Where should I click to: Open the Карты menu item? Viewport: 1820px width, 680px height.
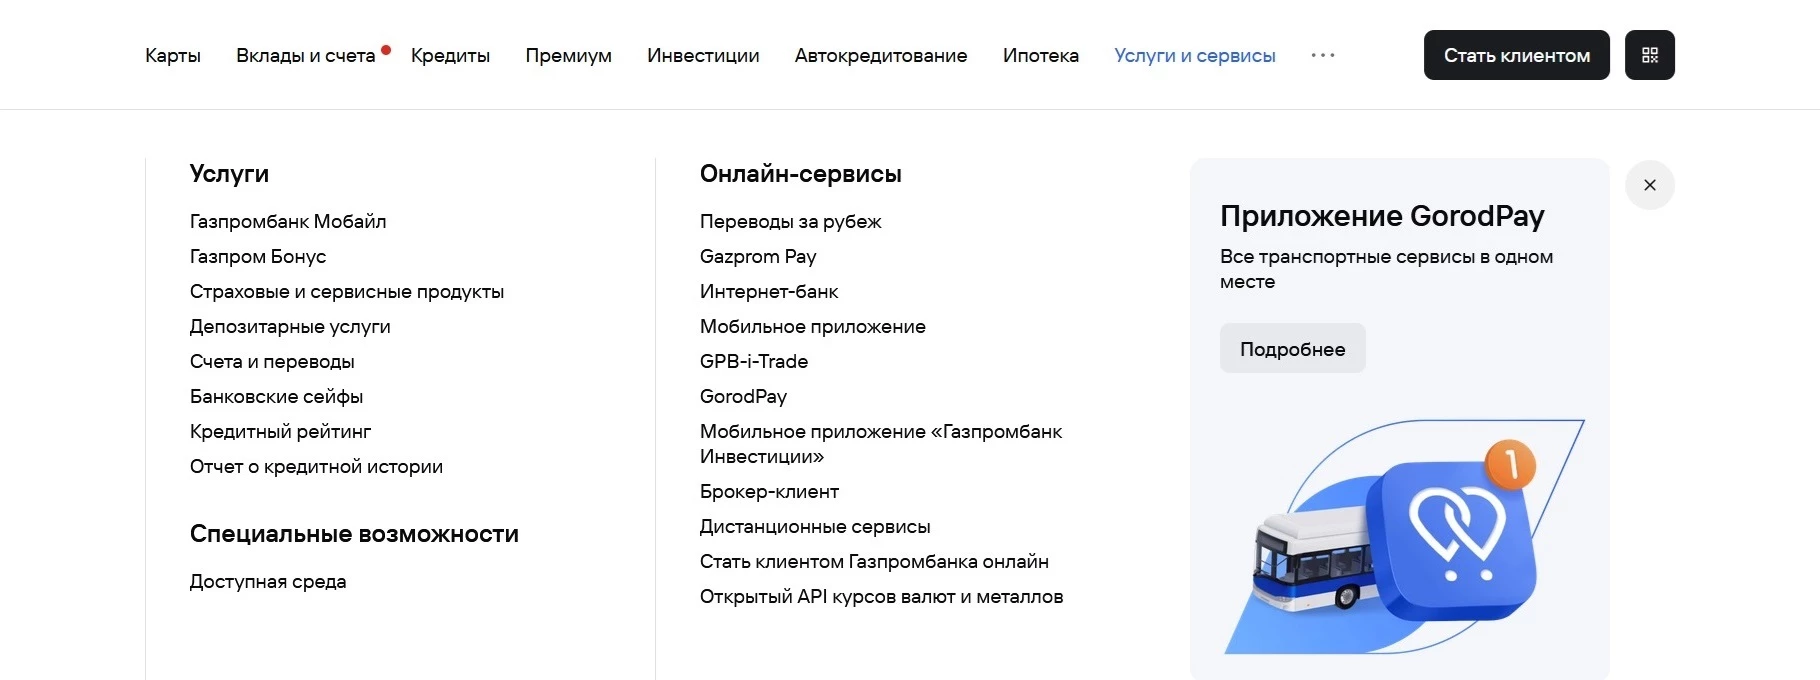pyautogui.click(x=172, y=56)
